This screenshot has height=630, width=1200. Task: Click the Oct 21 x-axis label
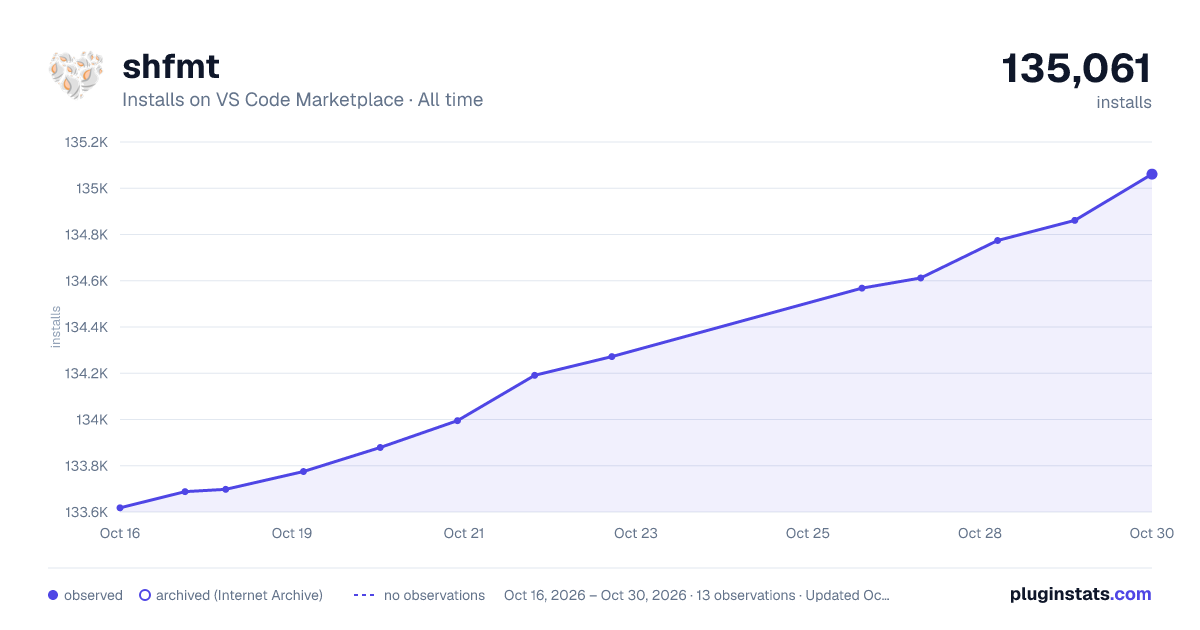pyautogui.click(x=464, y=533)
